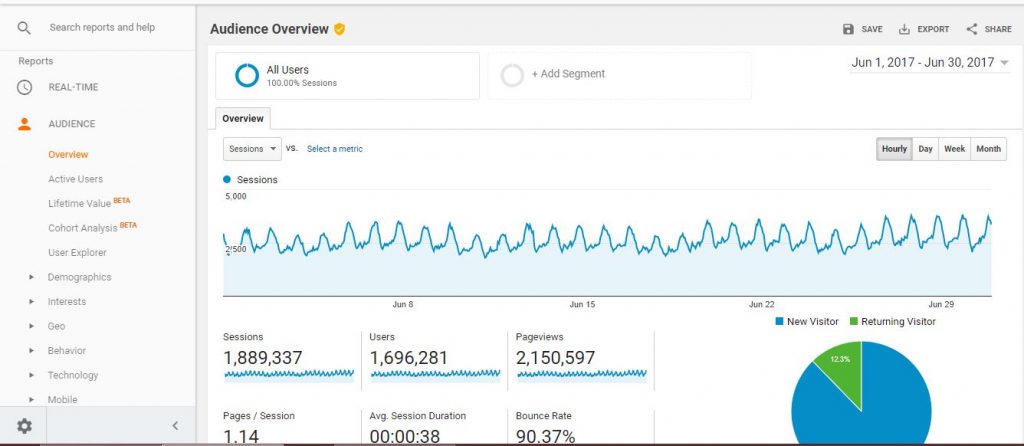Open the Active Users report
The image size is (1024, 446).
coord(75,179)
